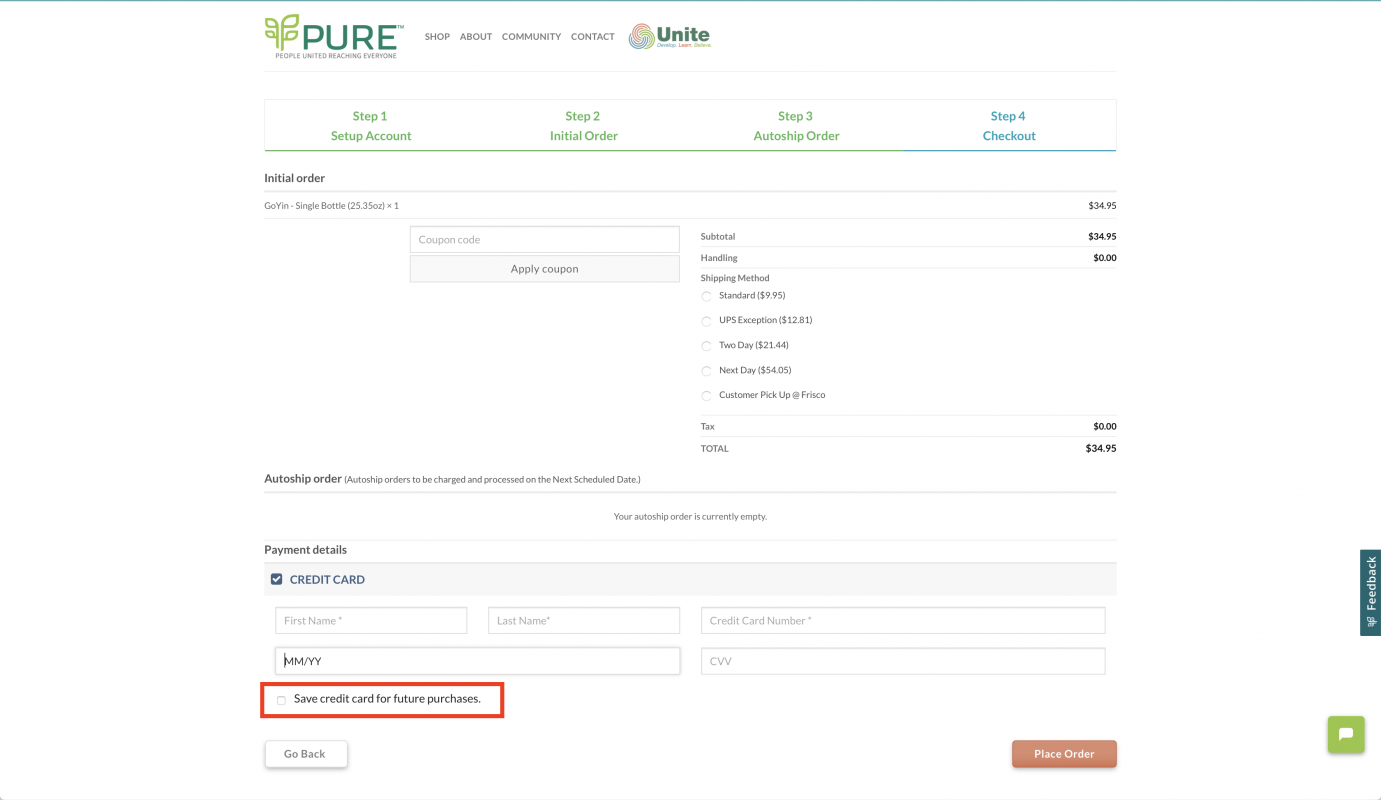The width and height of the screenshot is (1381, 800).
Task: Click the Apply coupon button
Action: pyautogui.click(x=544, y=269)
